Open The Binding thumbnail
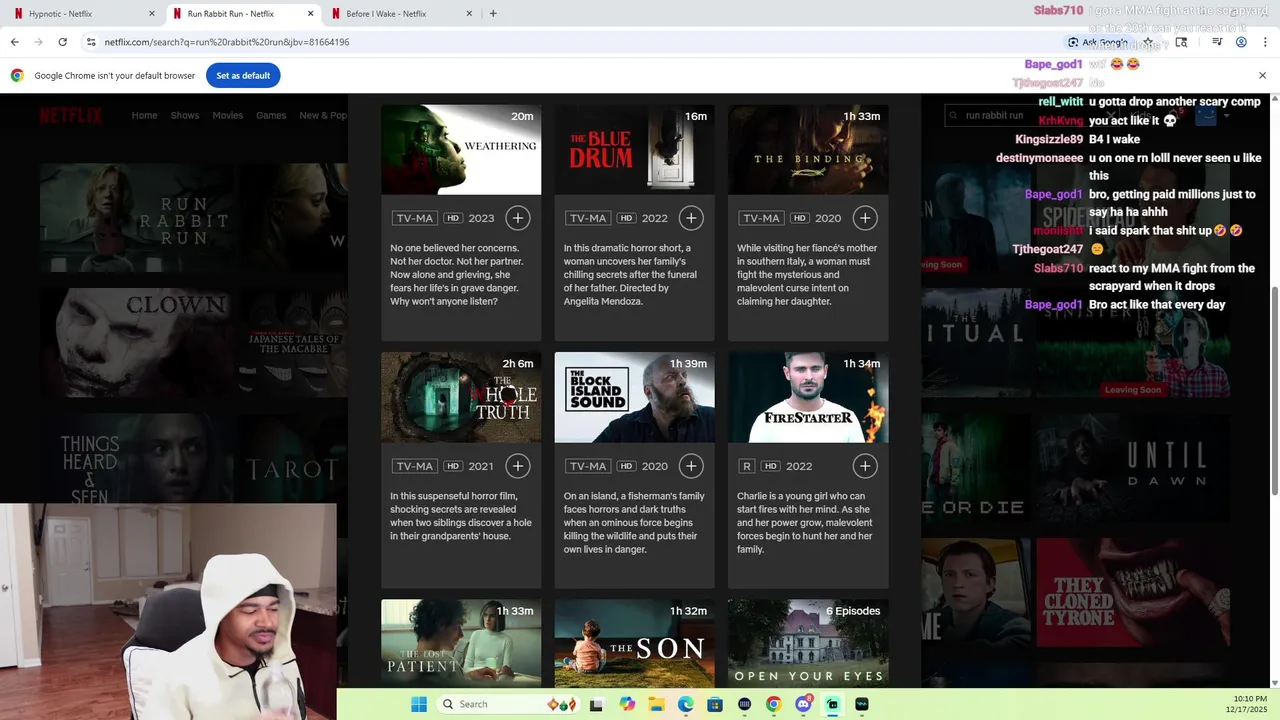1280x720 pixels. coord(808,149)
